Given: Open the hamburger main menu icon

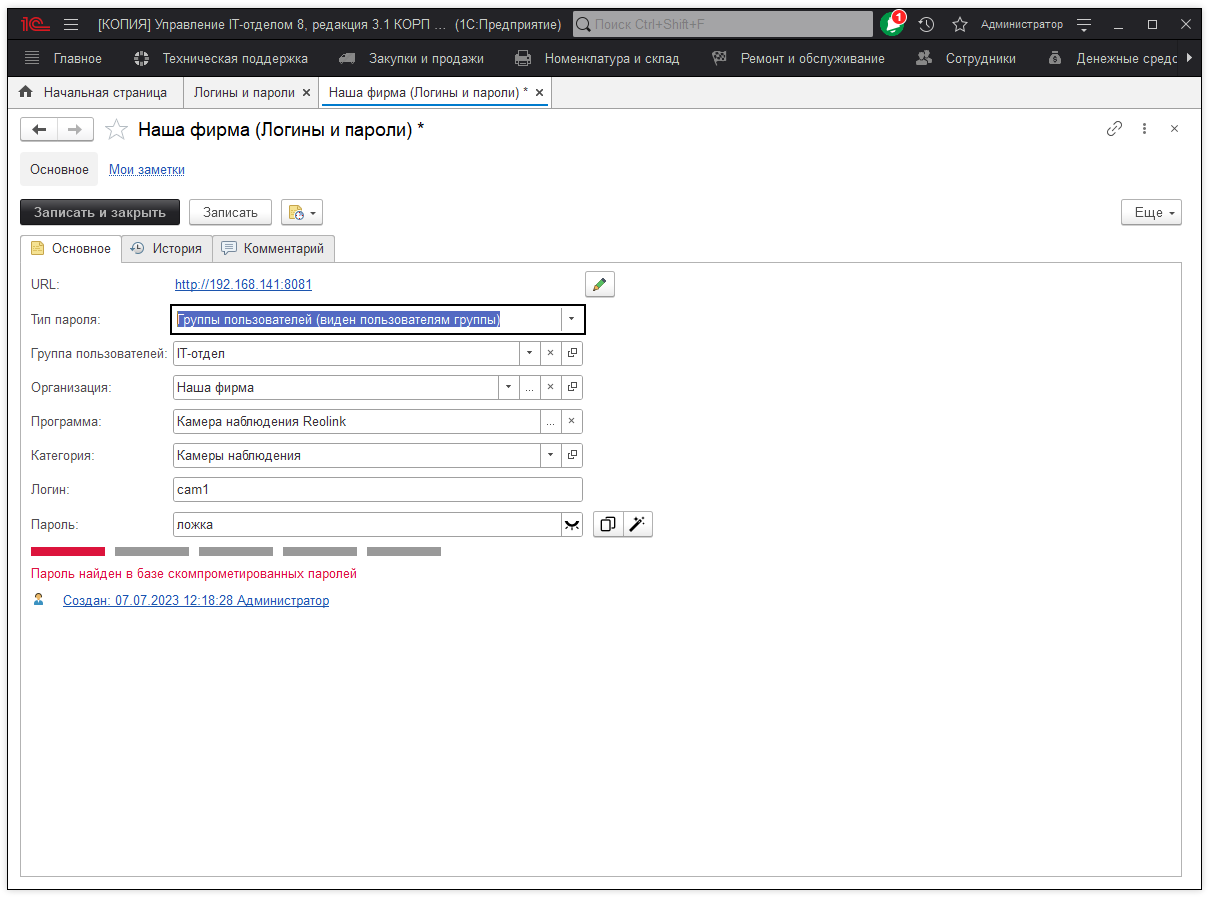Looking at the screenshot, I should click(x=71, y=24).
